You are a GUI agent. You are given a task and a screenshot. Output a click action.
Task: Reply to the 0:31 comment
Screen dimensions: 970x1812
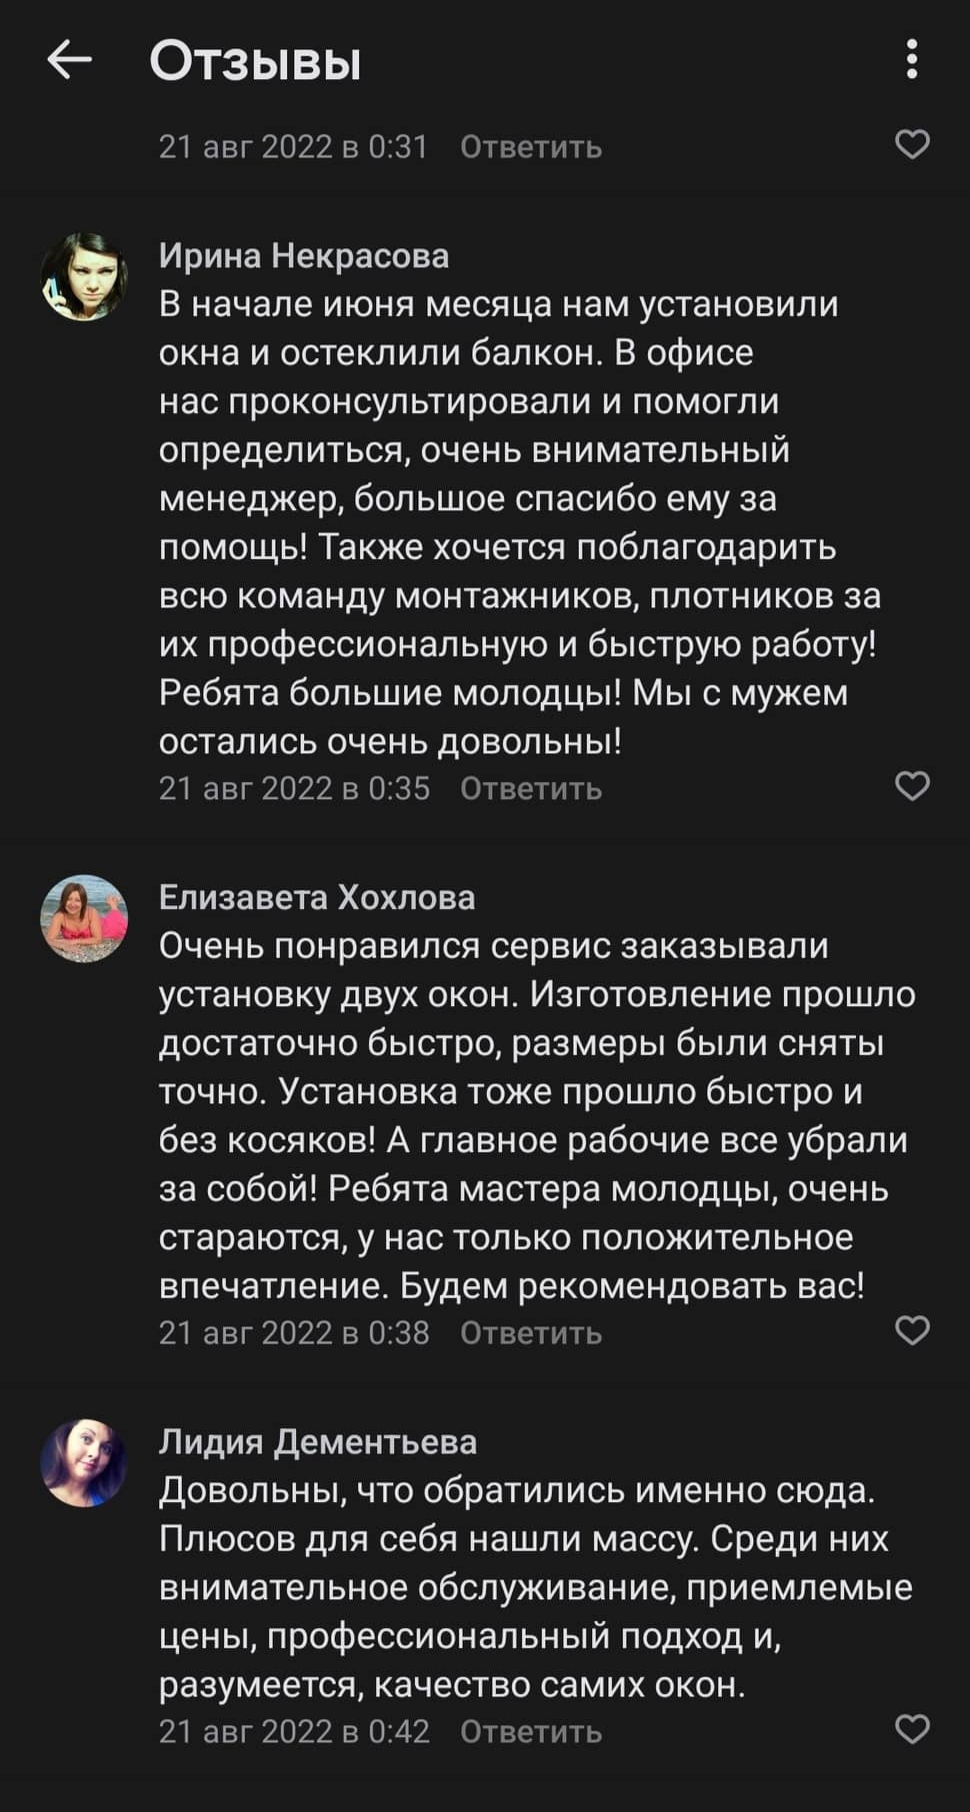tap(531, 147)
